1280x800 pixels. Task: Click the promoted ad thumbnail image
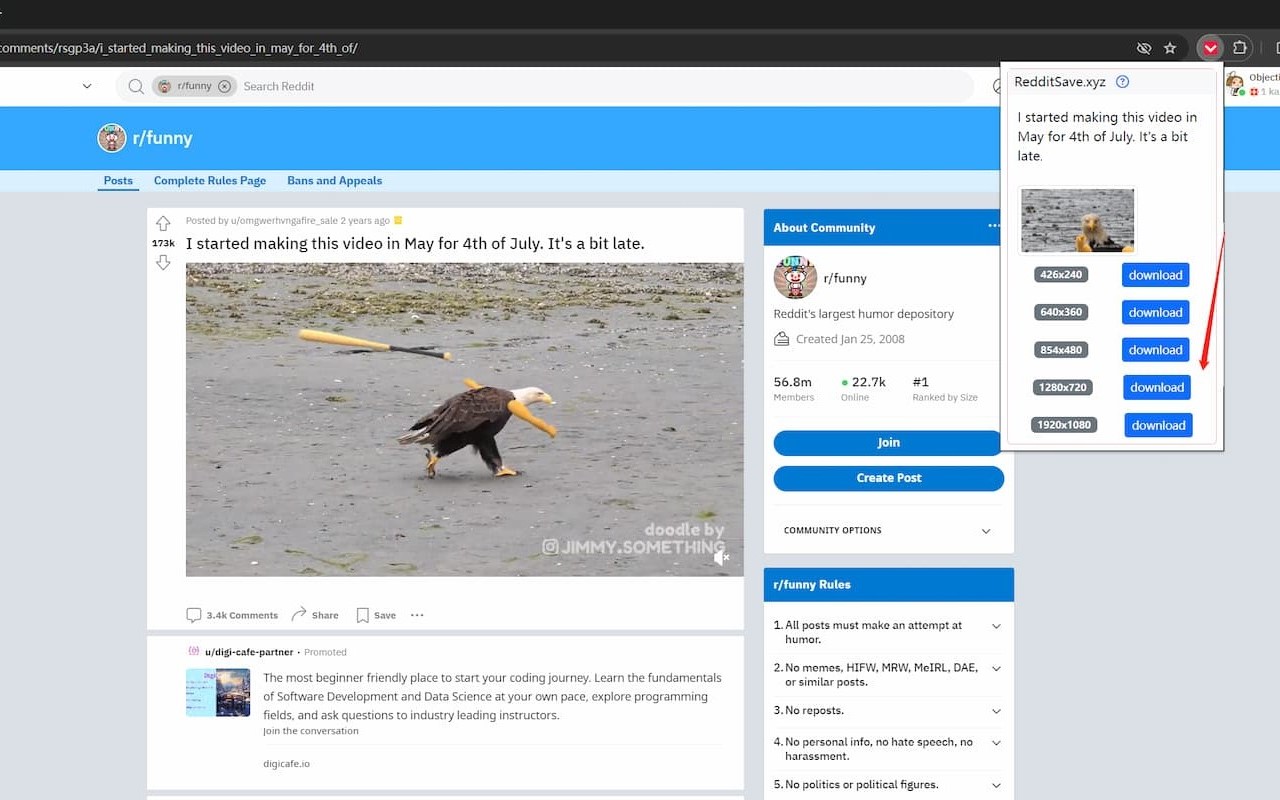click(x=218, y=692)
